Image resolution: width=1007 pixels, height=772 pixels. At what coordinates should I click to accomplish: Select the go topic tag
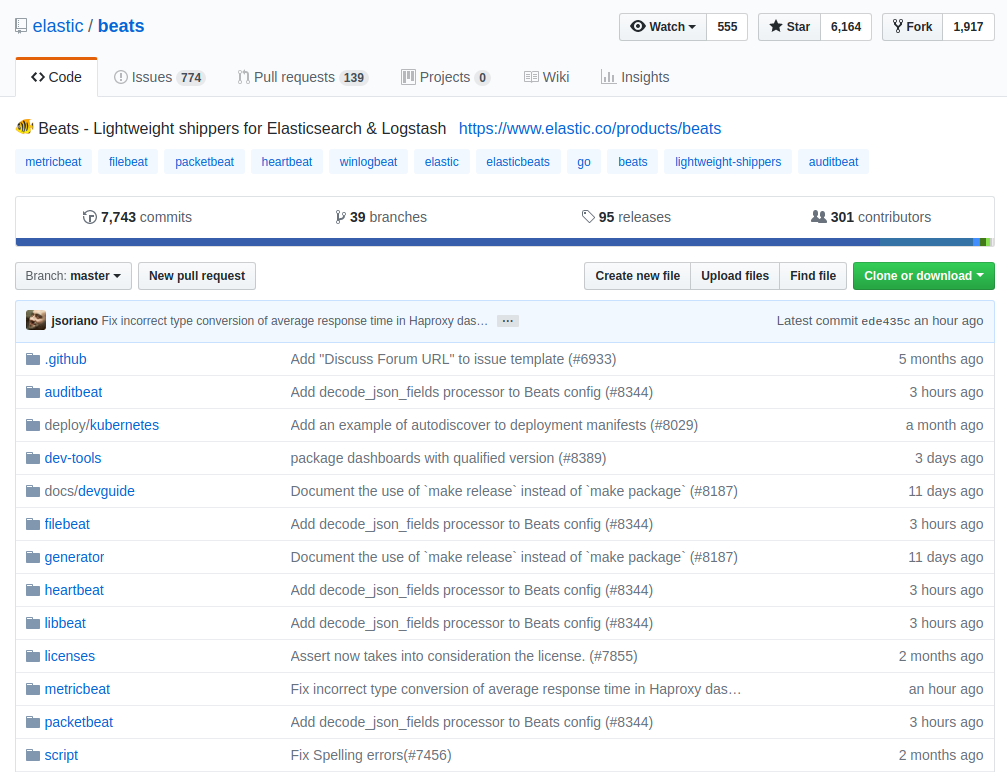(584, 162)
